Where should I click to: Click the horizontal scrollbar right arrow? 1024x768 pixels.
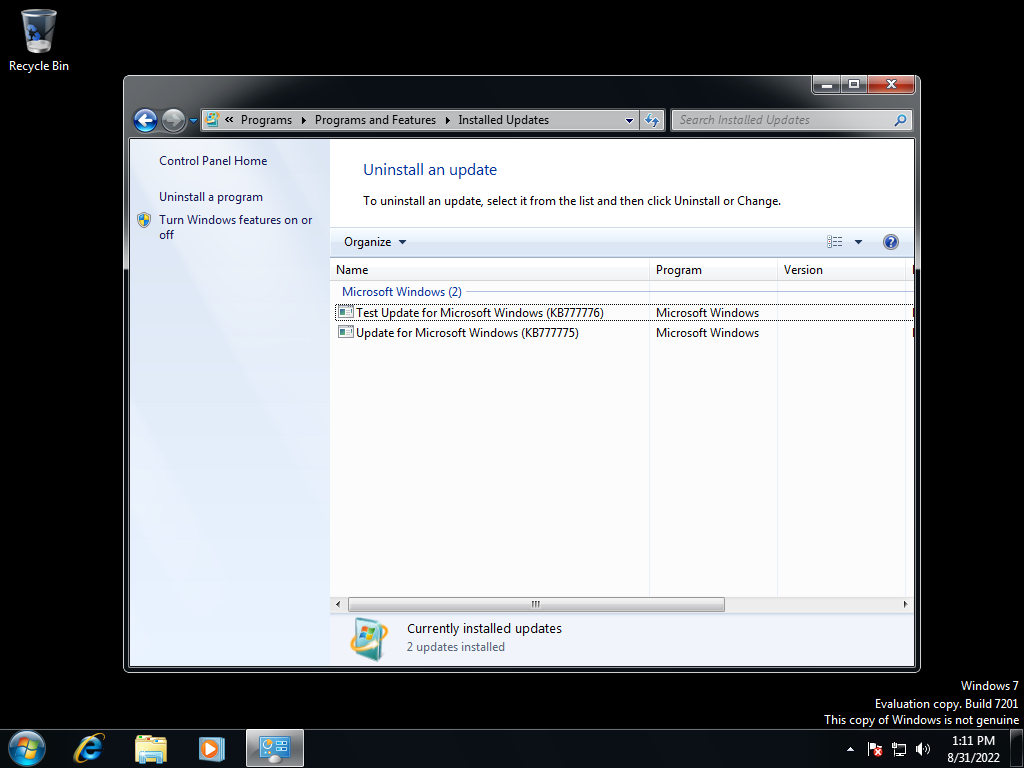[x=905, y=604]
